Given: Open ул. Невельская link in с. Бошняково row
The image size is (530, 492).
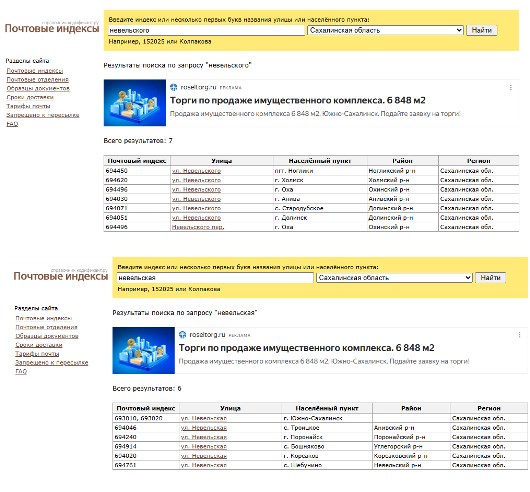Looking at the screenshot, I should click(204, 446).
